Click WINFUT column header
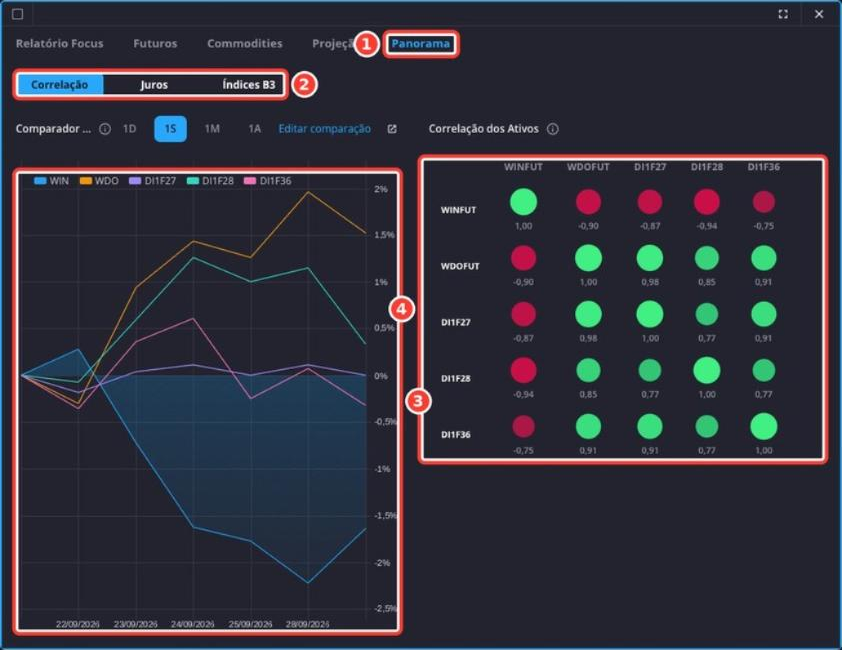Viewport: 842px width, 650px height. pos(524,167)
